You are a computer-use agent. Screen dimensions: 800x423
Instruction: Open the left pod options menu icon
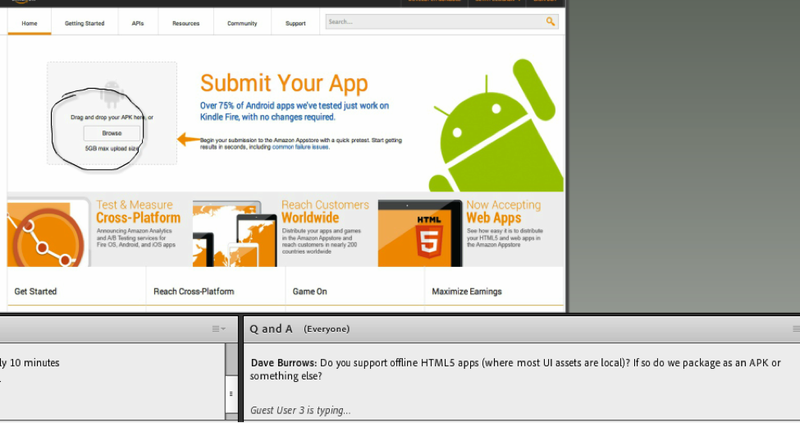218,329
